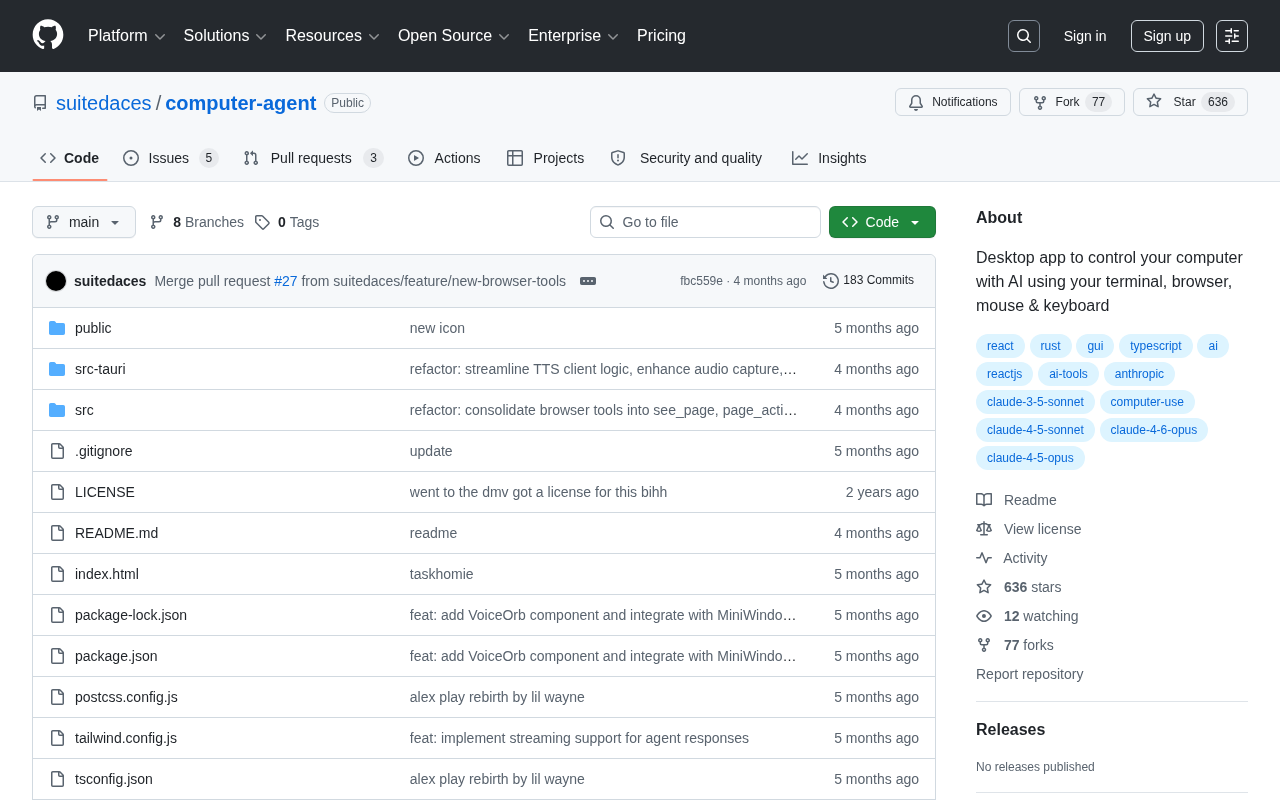The height and width of the screenshot is (800, 1280).
Task: Open the appearance settings sliders icon
Action: 1232,36
